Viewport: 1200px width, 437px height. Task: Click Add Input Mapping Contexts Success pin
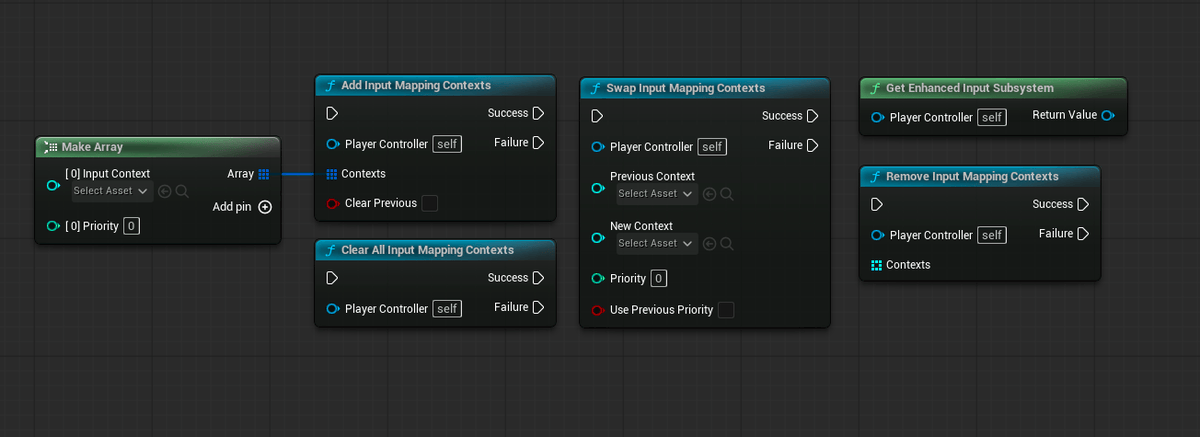click(539, 113)
